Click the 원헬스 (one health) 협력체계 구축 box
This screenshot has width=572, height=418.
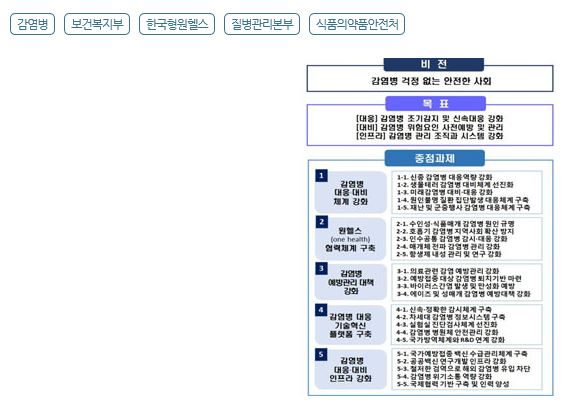pyautogui.click(x=351, y=239)
